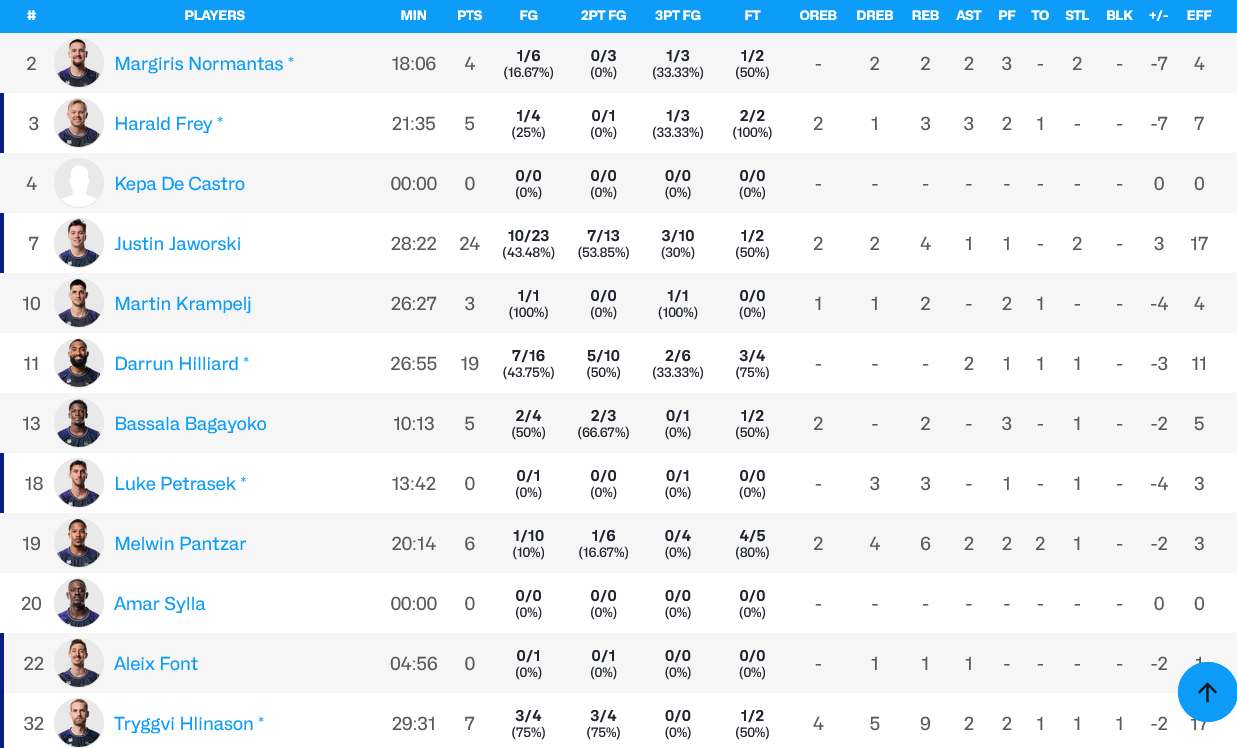Sort by 3PT FG column header
The image size is (1237, 748).
click(x=677, y=16)
